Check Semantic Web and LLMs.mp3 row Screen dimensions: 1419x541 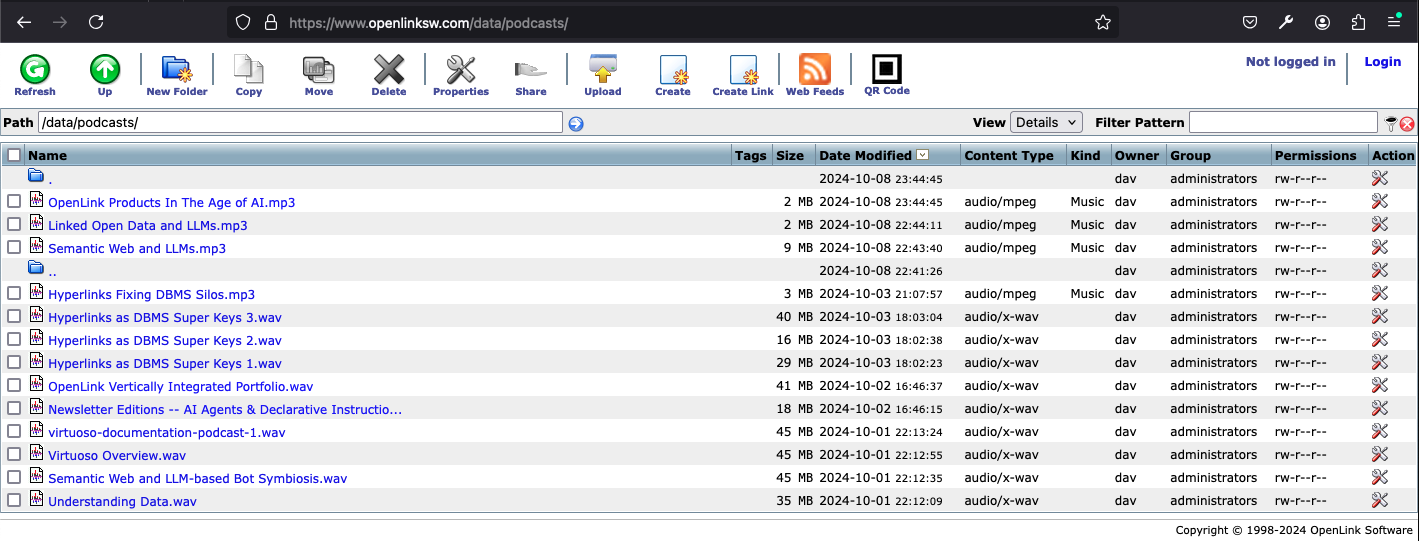pos(14,247)
